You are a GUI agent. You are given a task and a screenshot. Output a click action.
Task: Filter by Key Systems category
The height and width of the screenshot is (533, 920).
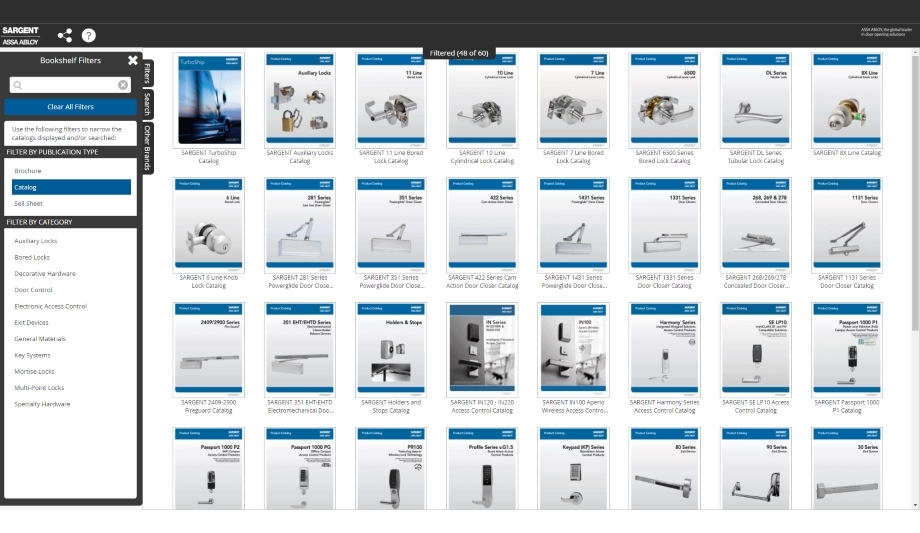click(32, 356)
